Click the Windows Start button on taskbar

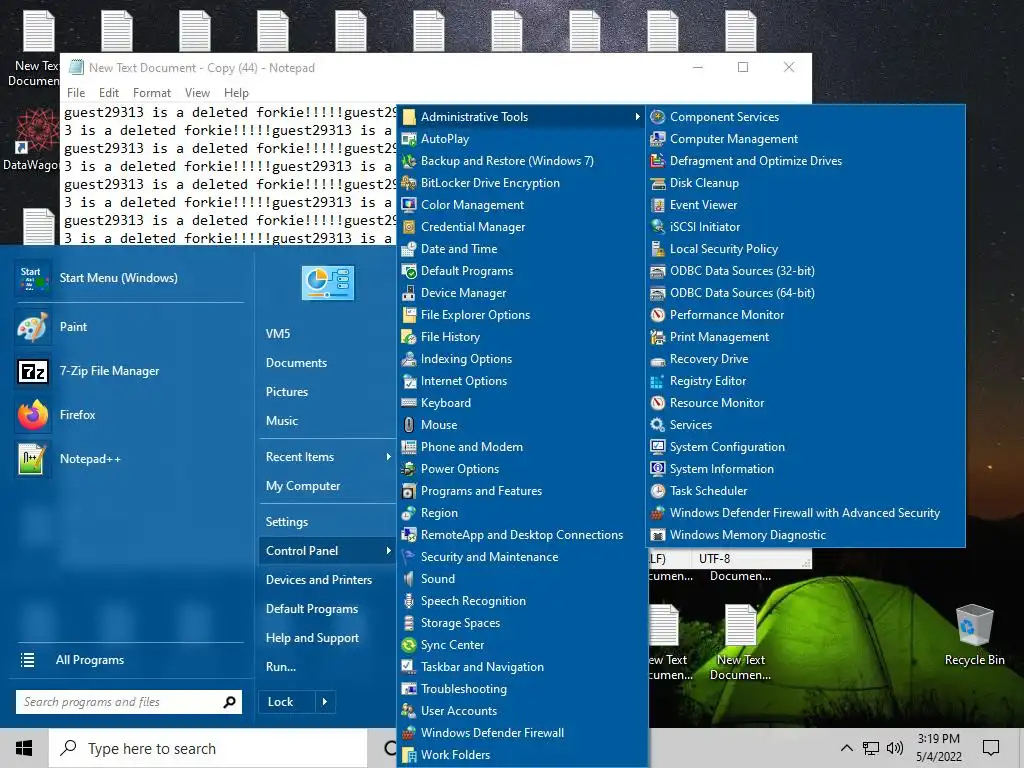pyautogui.click(x=24, y=748)
